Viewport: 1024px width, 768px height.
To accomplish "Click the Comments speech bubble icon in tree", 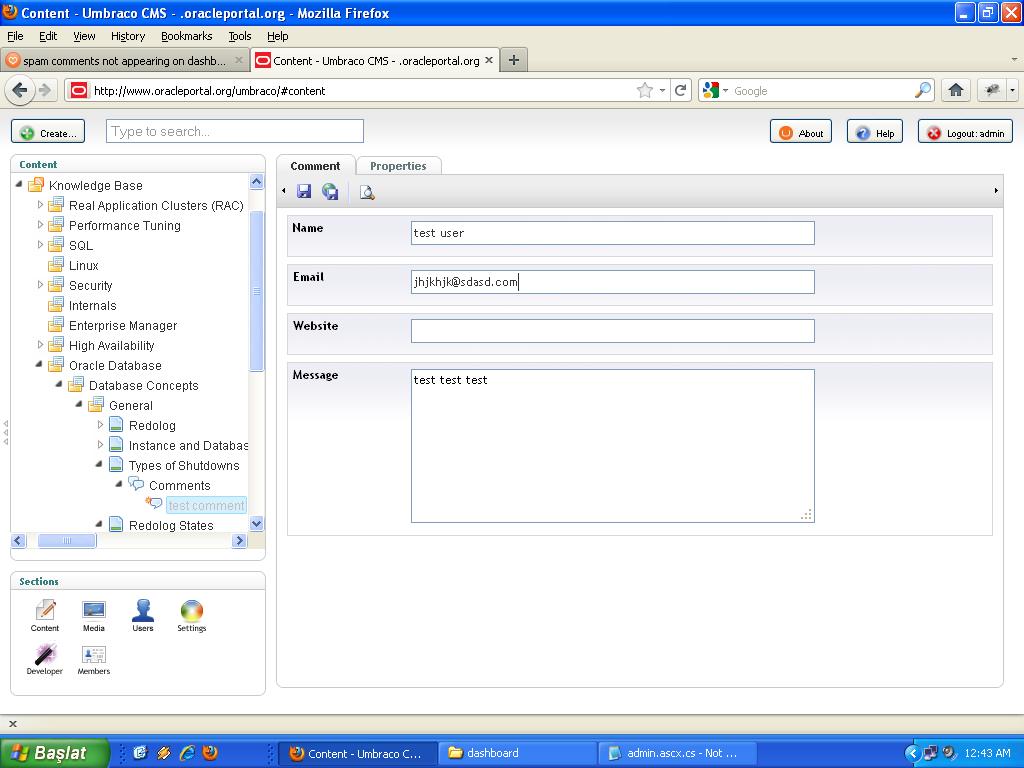I will click(x=136, y=484).
